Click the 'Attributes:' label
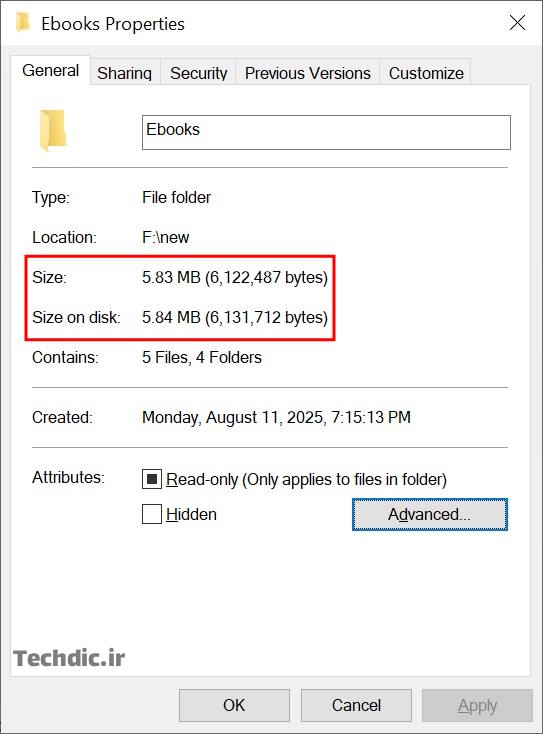The width and height of the screenshot is (543, 734). click(68, 477)
